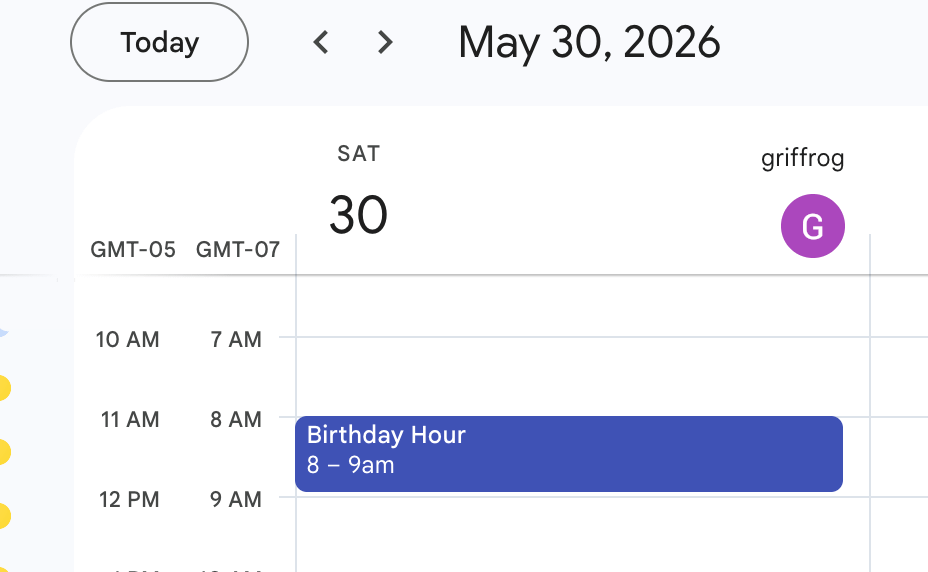Click the SAT weekday label
The height and width of the screenshot is (572, 928).
click(358, 154)
